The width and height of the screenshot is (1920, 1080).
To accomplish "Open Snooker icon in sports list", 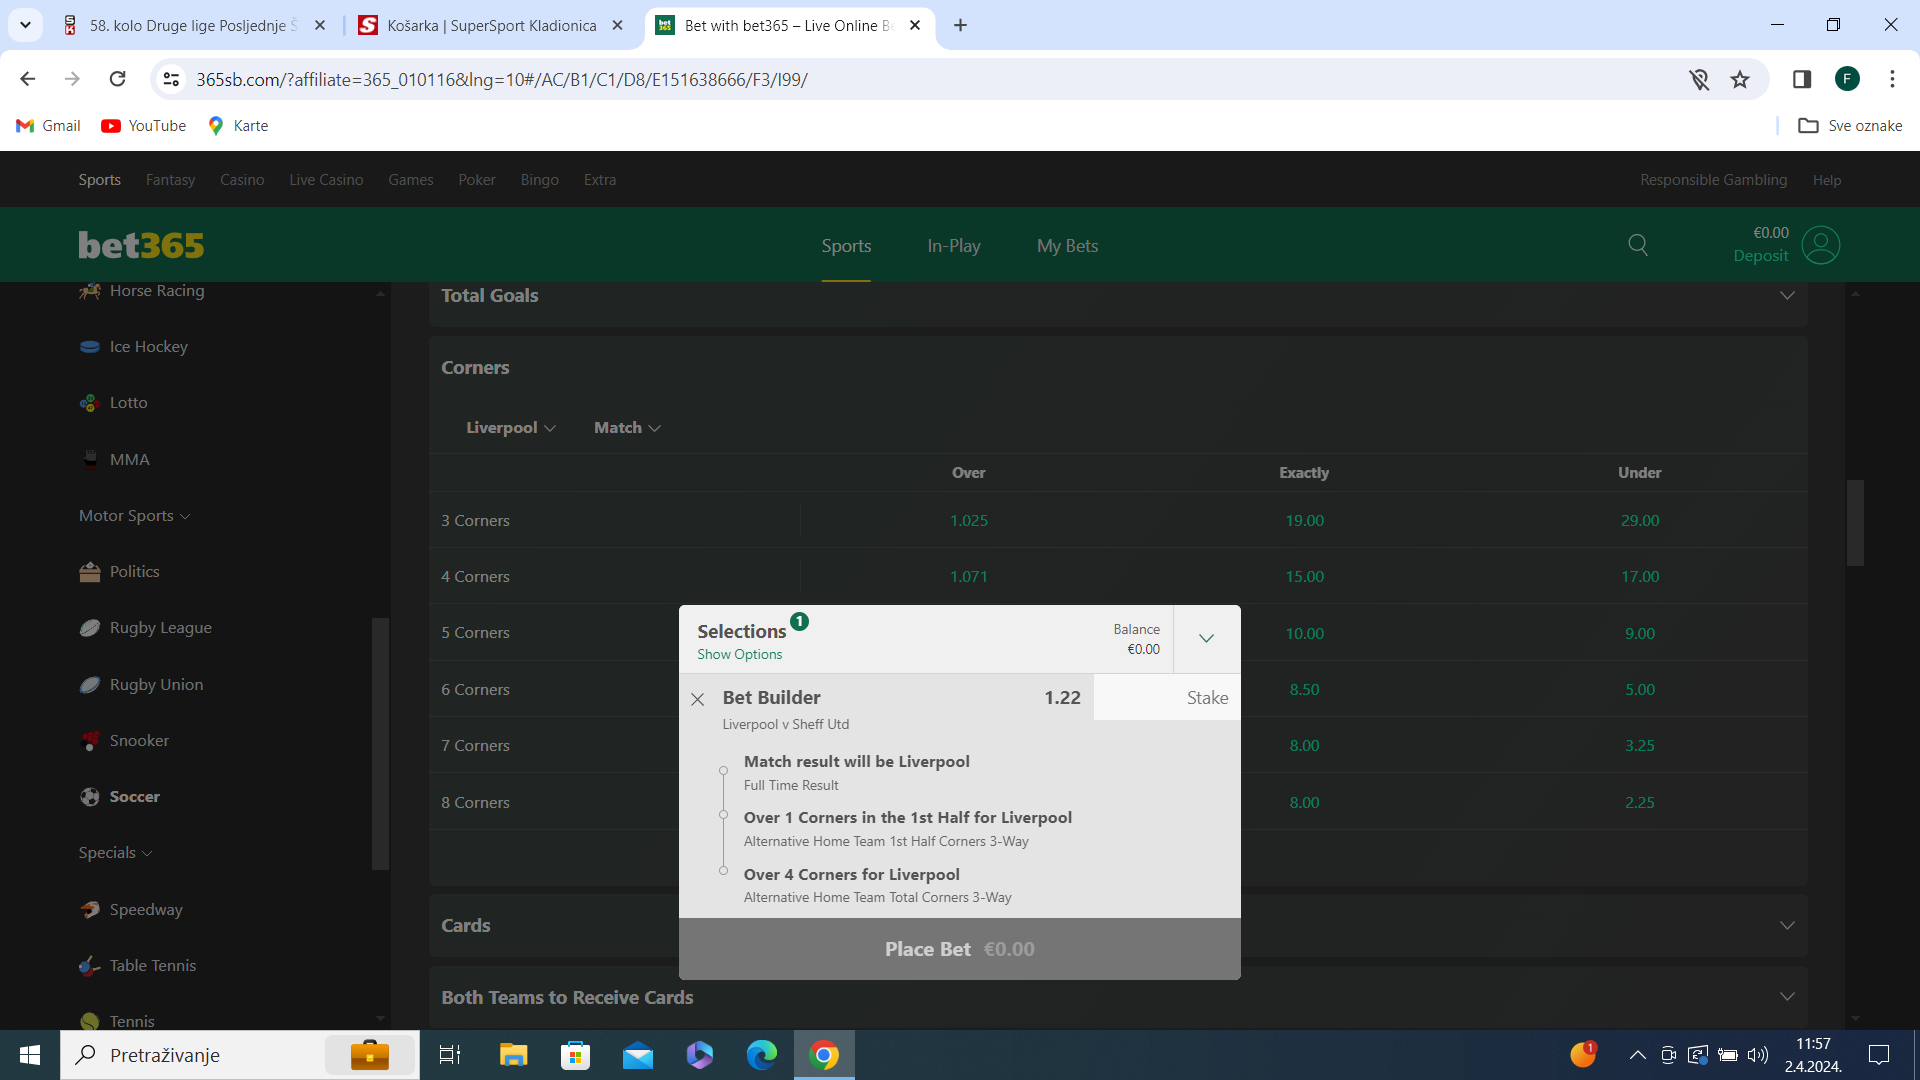I will click(90, 741).
